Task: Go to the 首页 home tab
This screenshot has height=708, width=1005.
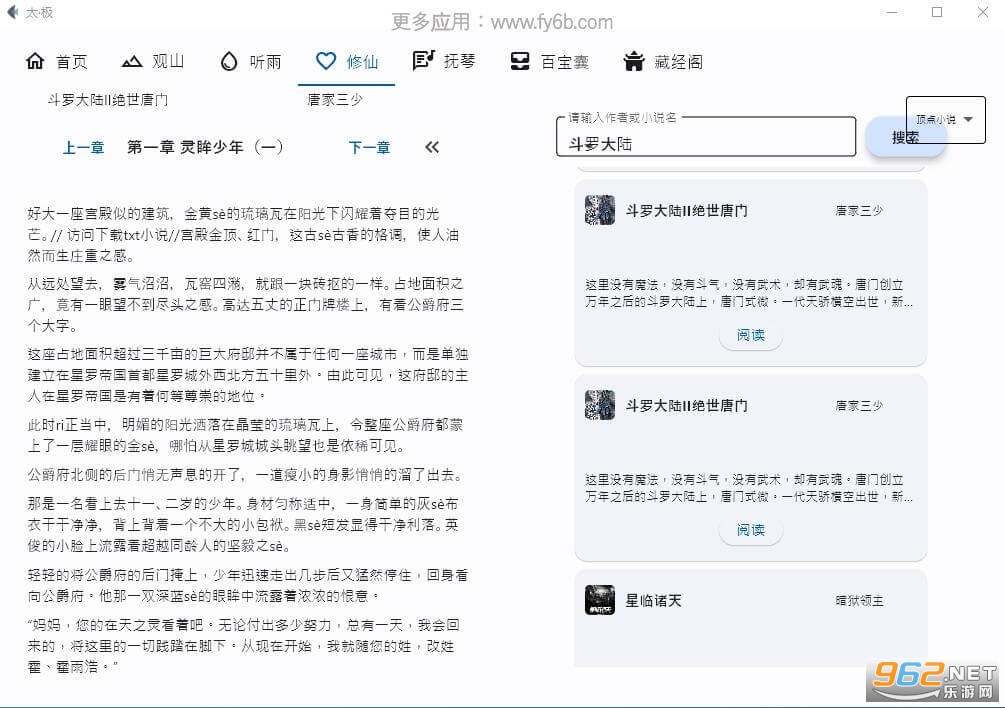Action: coord(56,62)
